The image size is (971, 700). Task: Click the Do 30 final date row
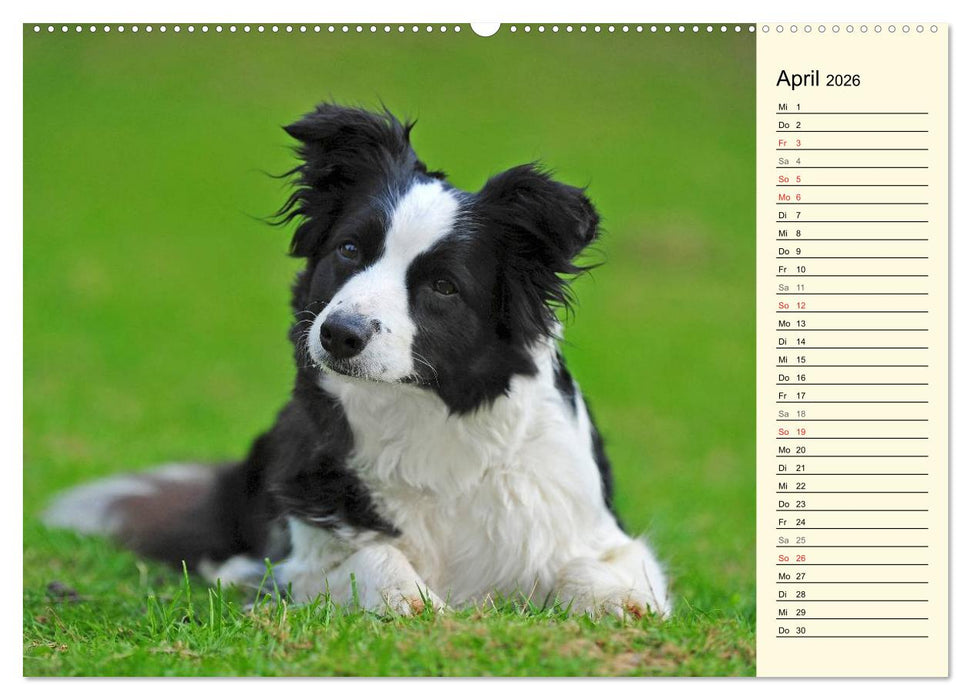pos(790,629)
